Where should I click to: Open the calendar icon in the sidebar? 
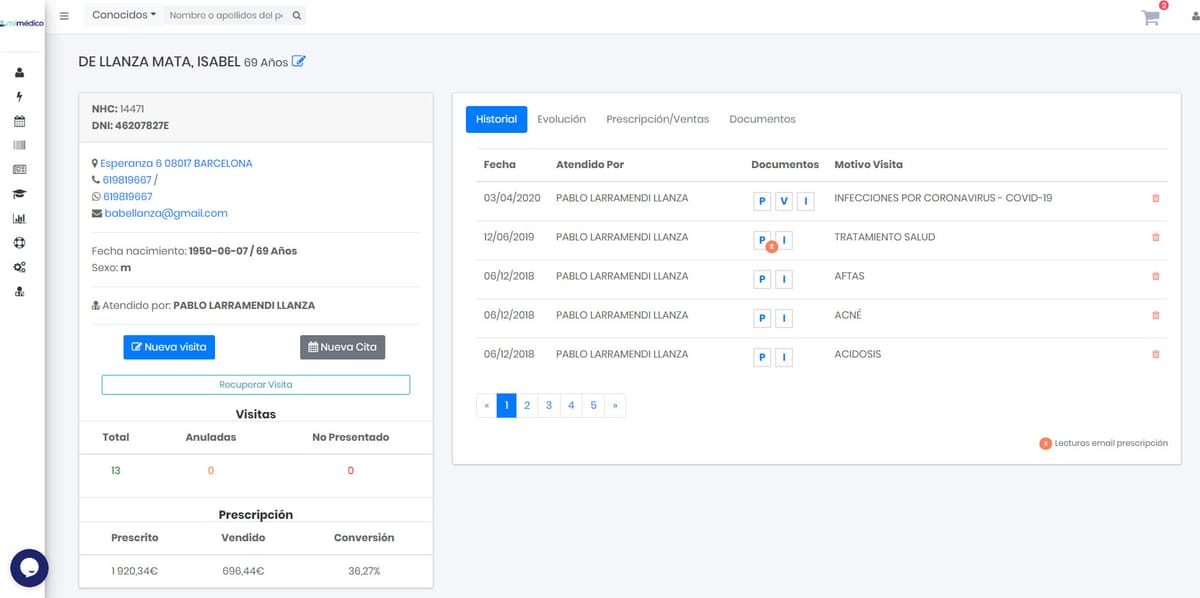pyautogui.click(x=20, y=121)
